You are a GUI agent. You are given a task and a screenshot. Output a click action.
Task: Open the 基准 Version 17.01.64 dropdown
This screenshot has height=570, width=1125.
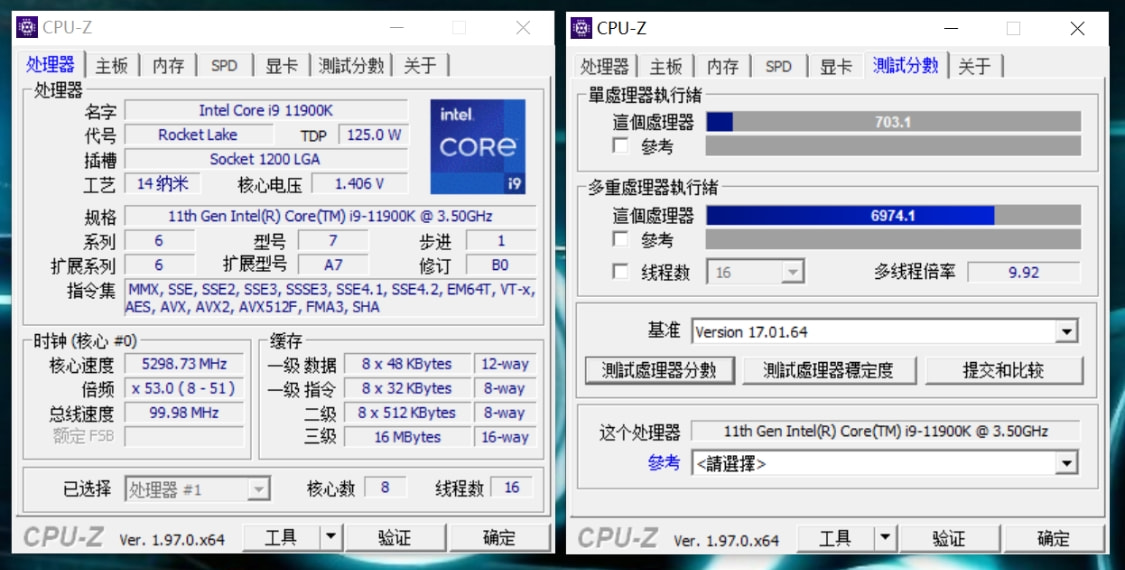pyautogui.click(x=1066, y=332)
